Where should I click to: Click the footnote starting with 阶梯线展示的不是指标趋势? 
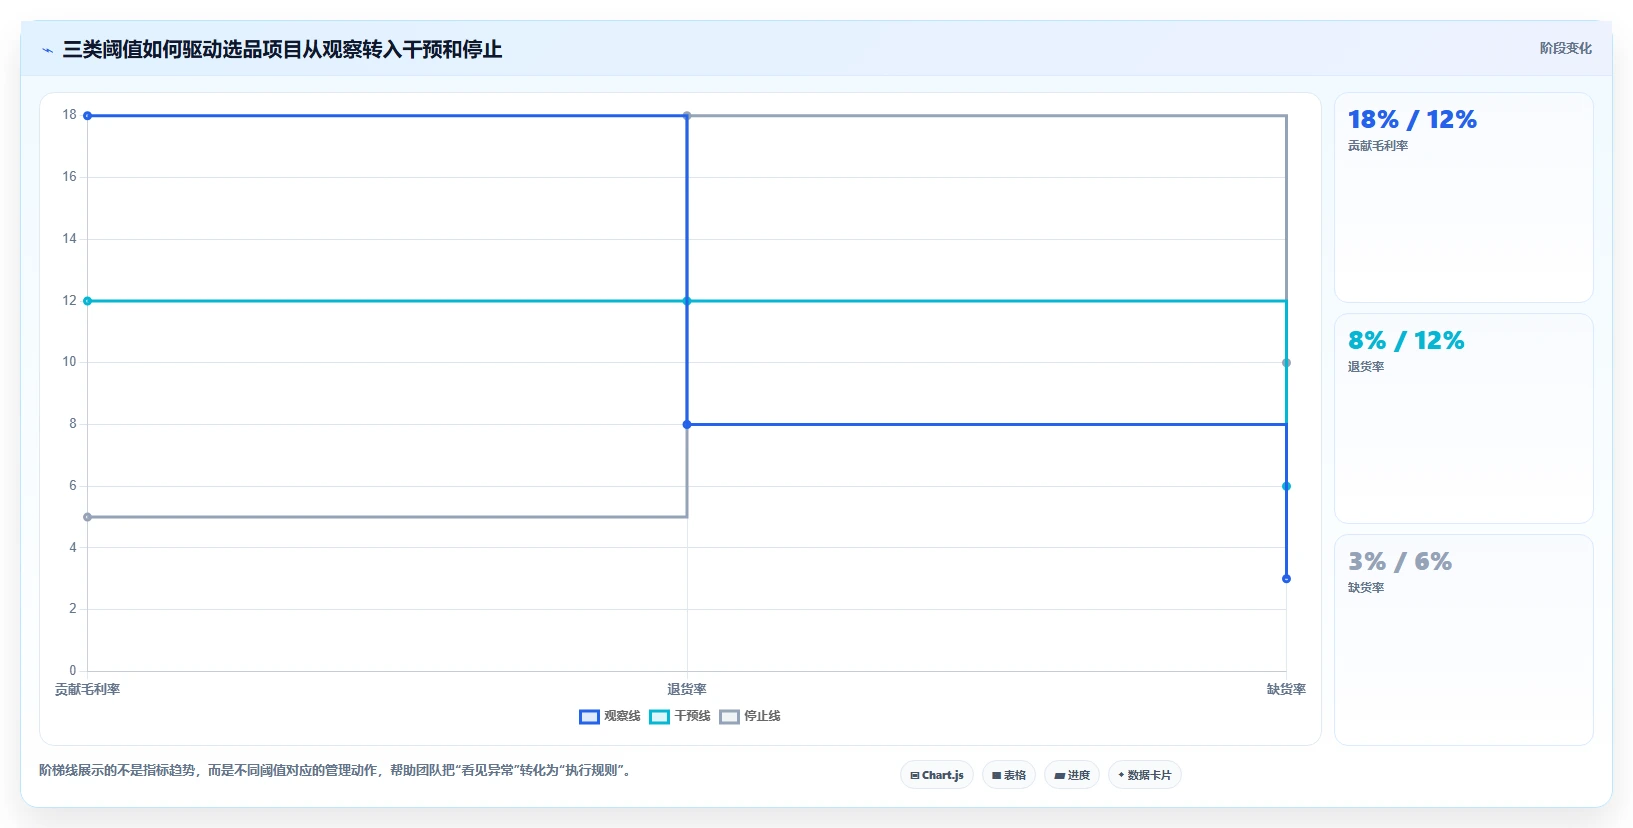[335, 770]
